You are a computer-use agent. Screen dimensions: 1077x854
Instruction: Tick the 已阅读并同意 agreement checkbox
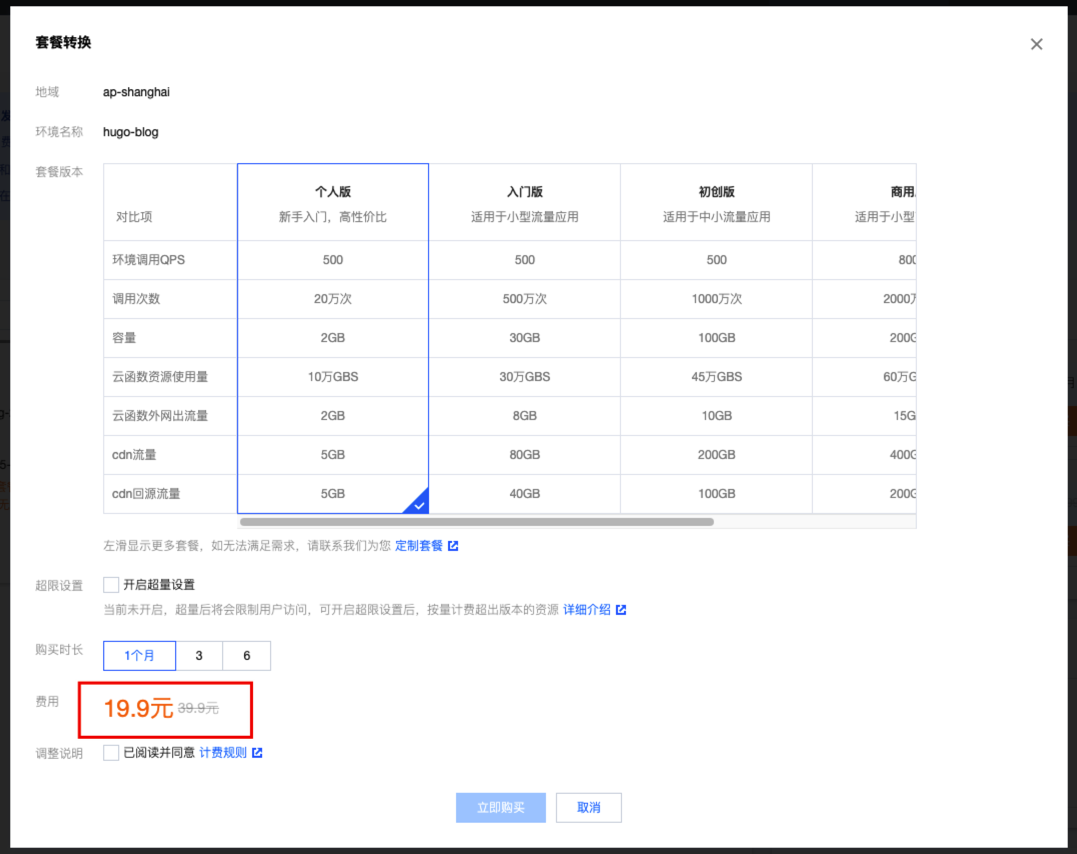click(111, 753)
